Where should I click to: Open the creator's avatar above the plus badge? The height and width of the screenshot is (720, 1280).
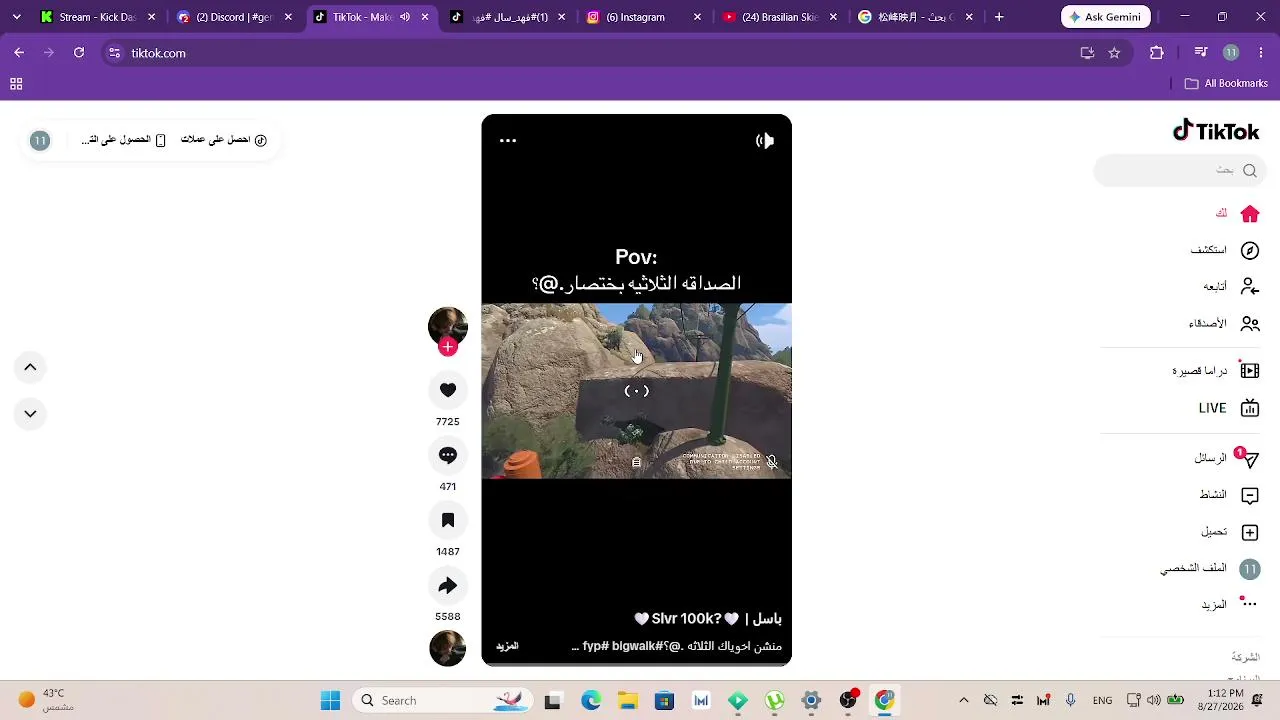[448, 325]
